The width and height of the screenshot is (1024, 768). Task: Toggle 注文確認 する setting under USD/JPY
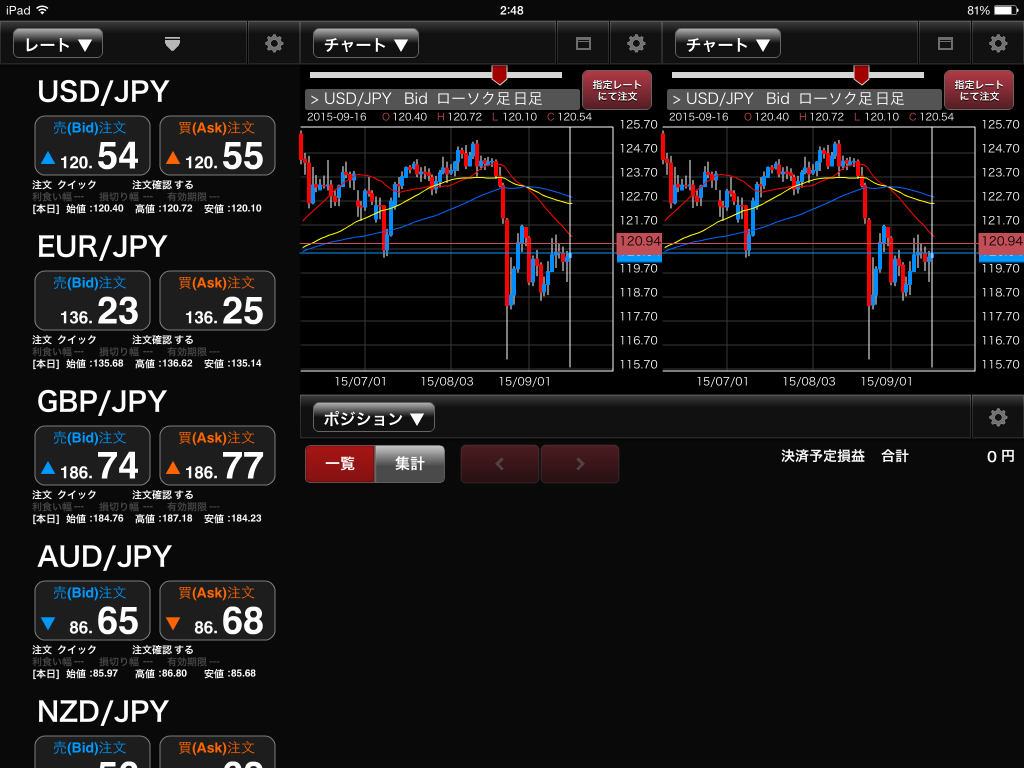[163, 185]
